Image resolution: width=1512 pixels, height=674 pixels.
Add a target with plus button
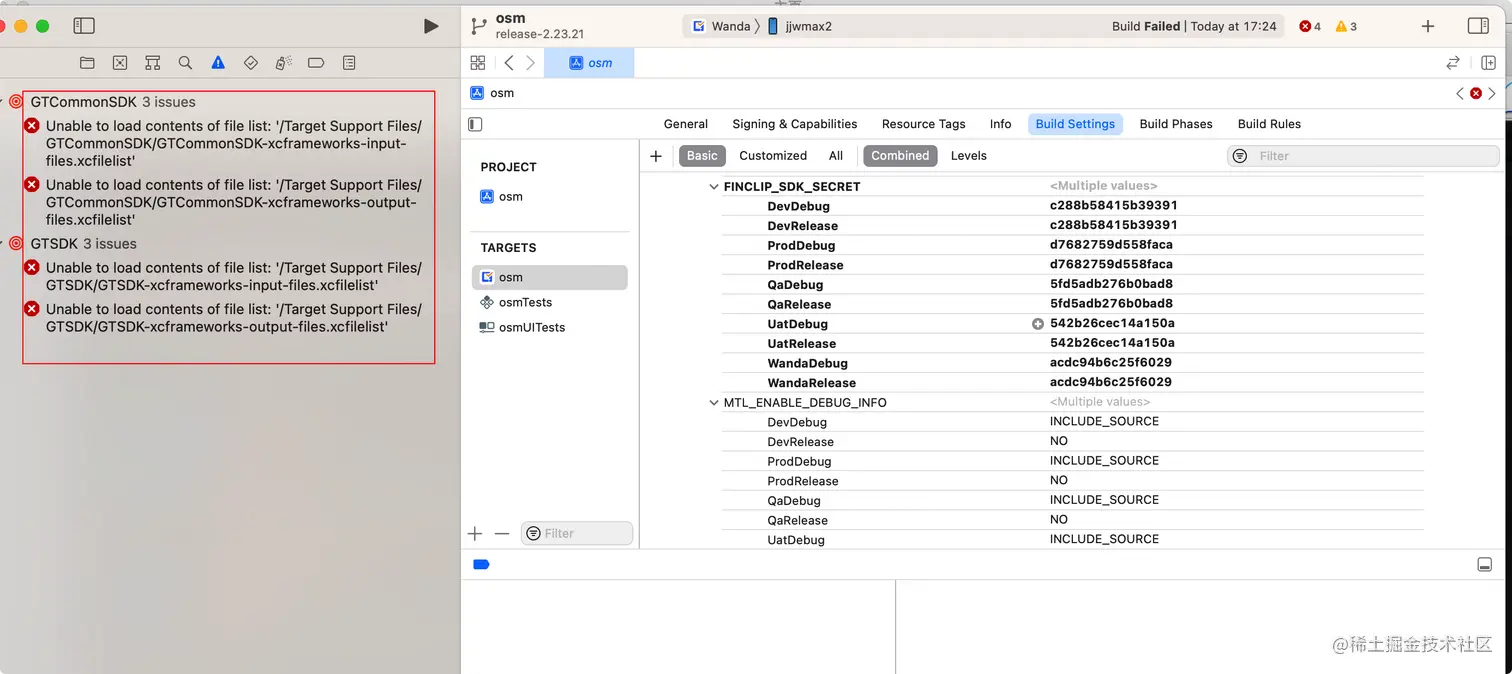click(x=475, y=534)
